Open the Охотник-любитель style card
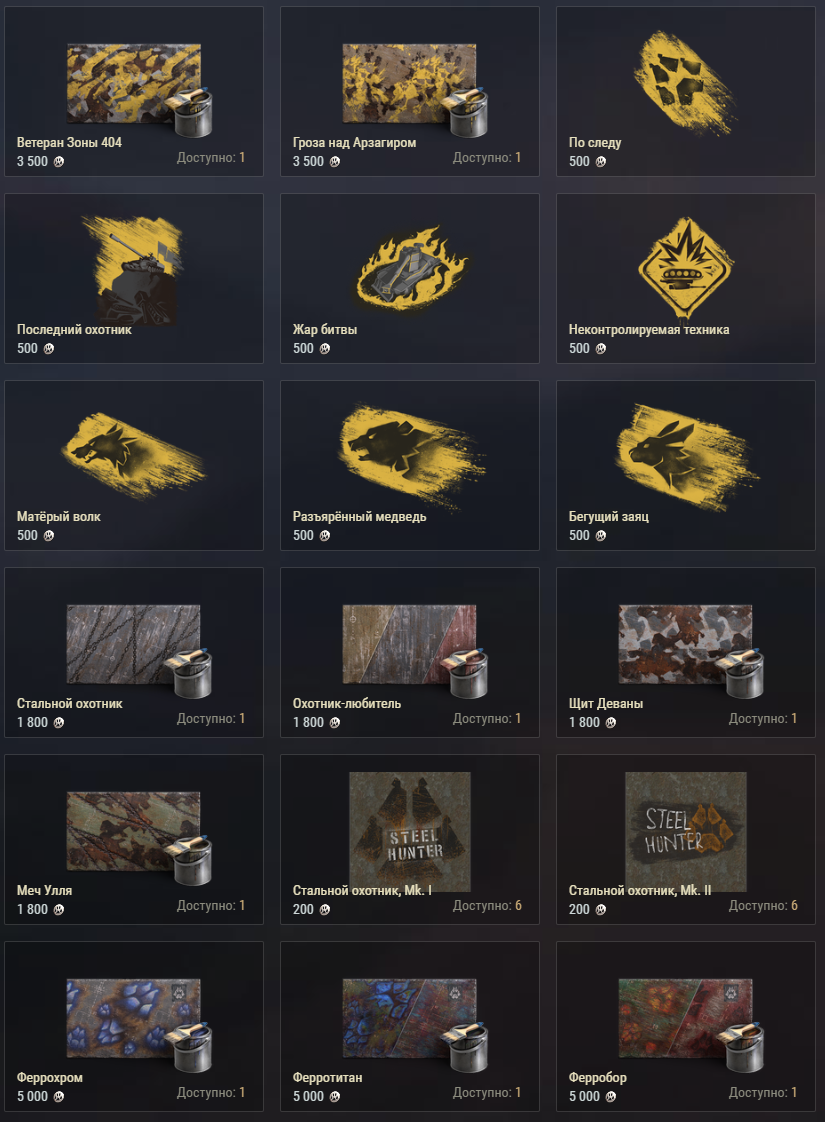 [x=410, y=653]
